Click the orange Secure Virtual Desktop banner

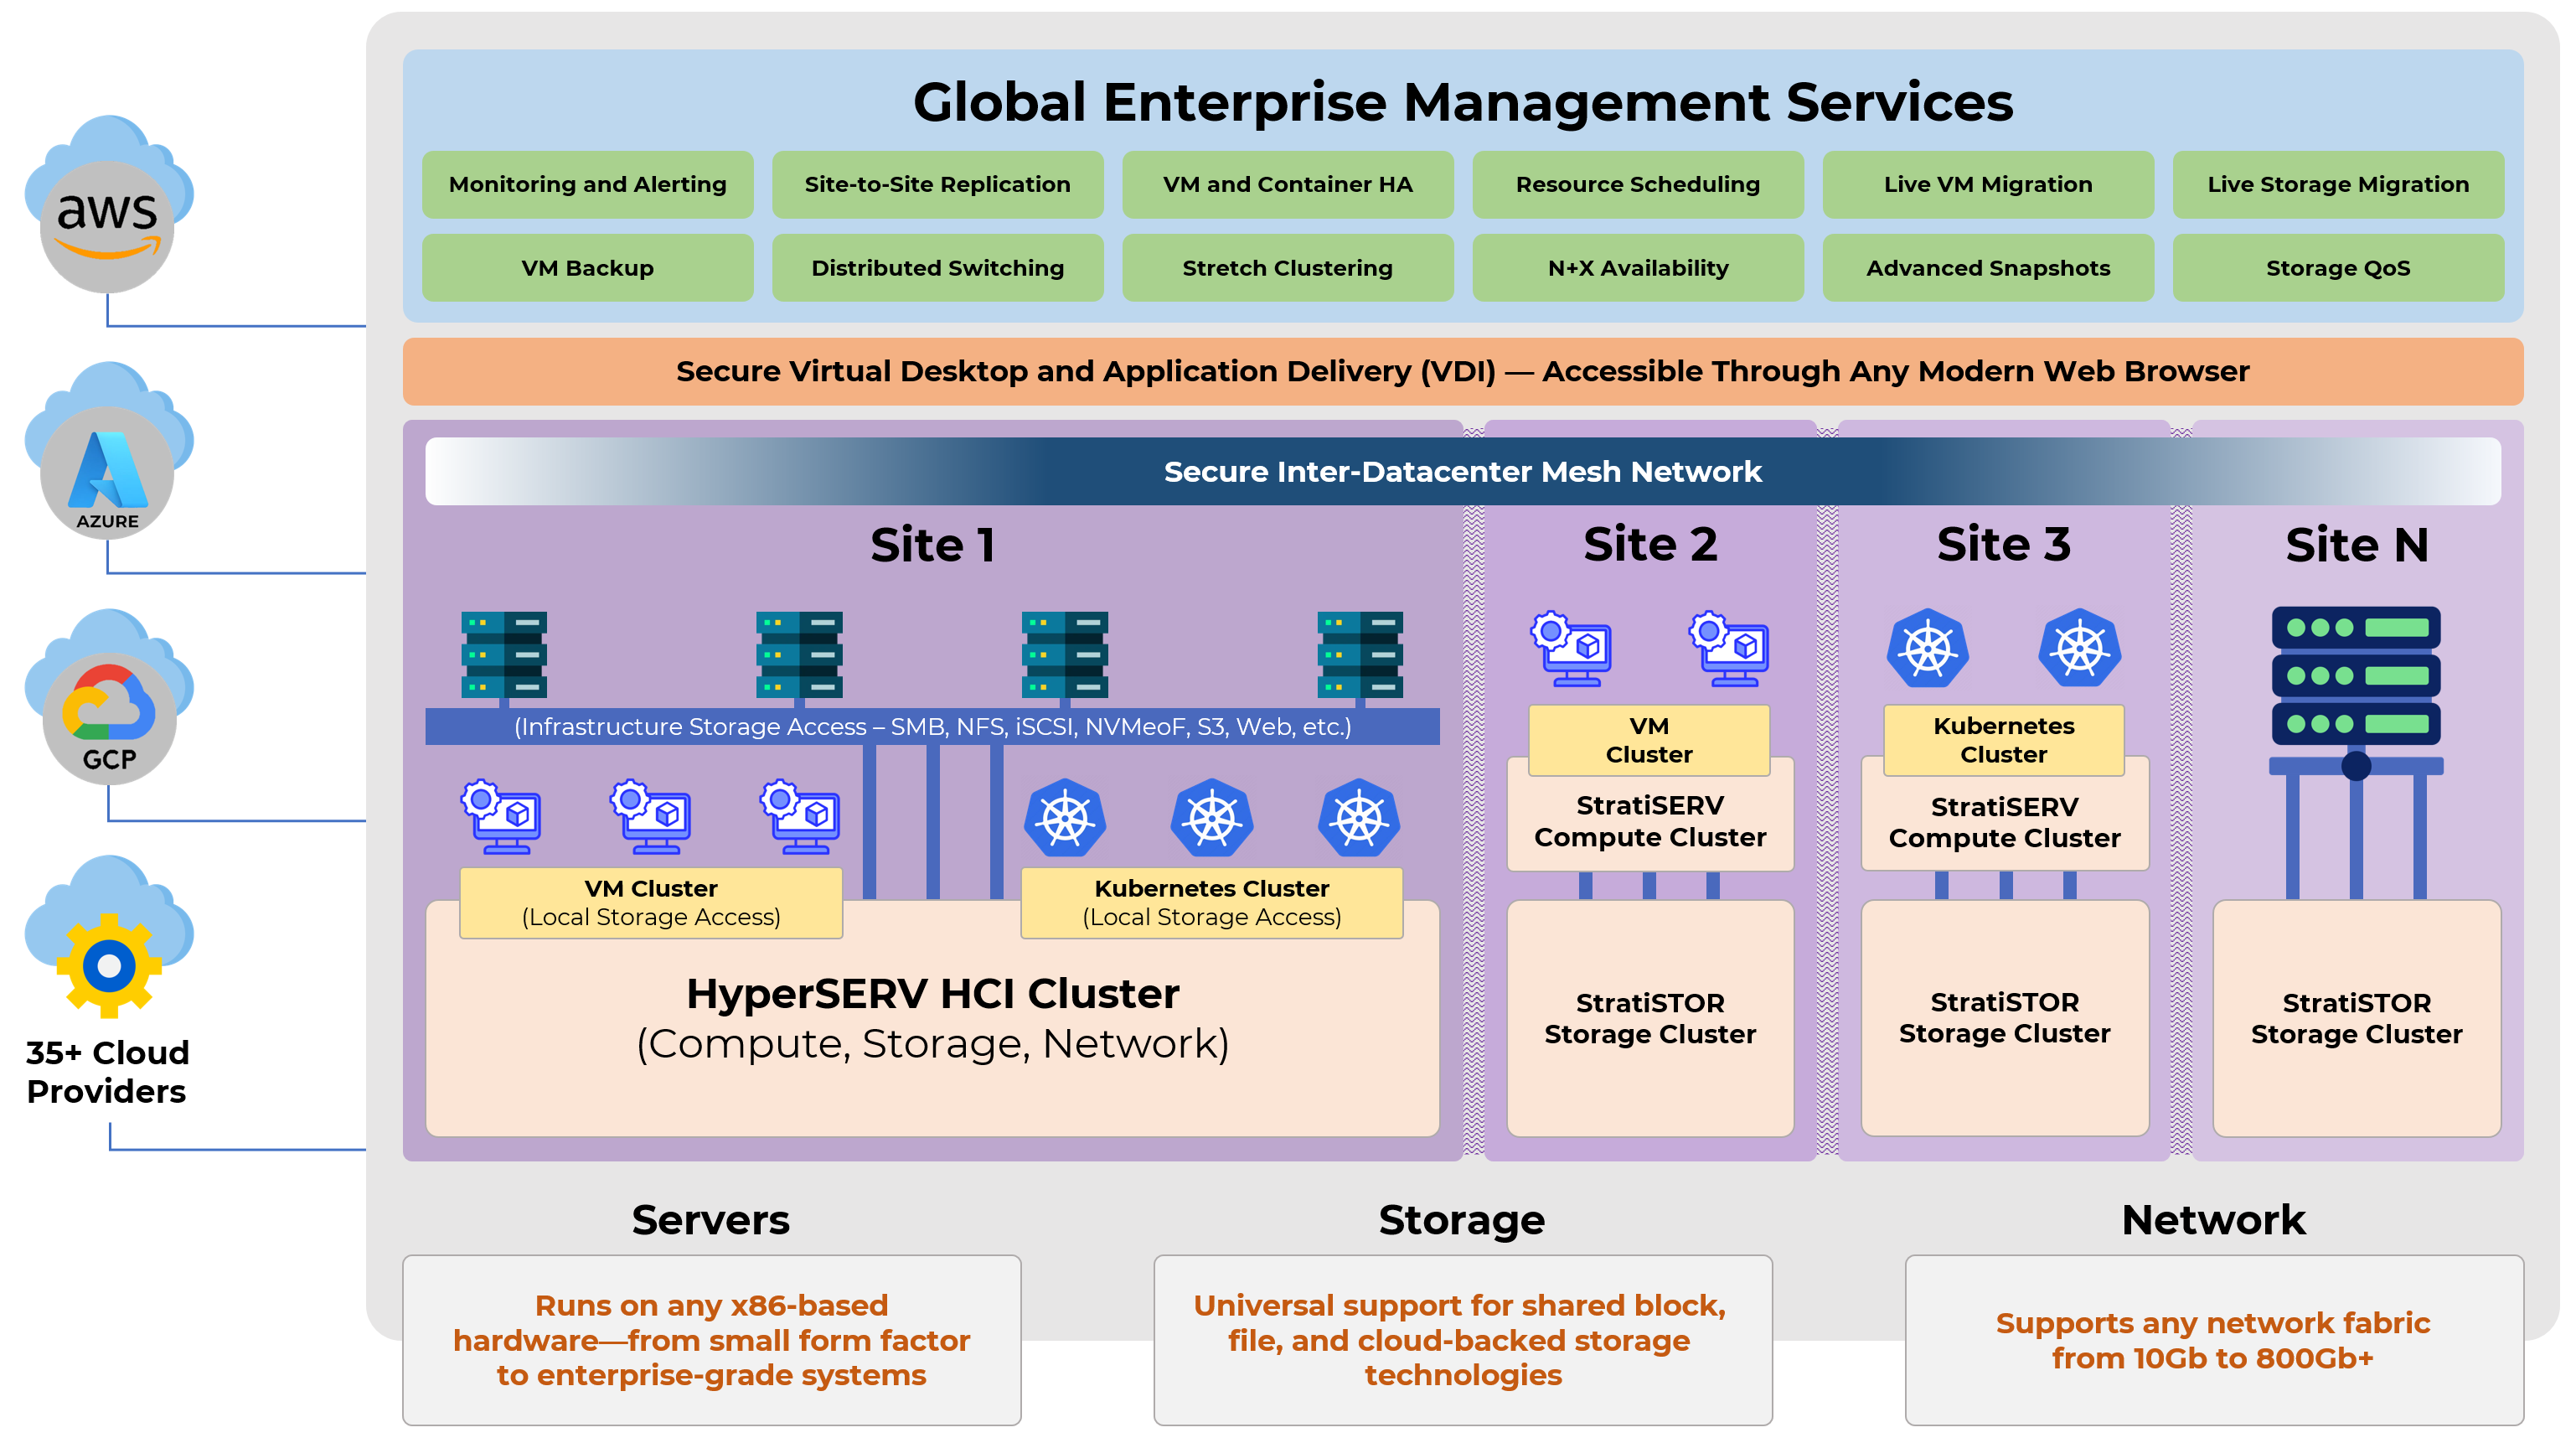pos(1462,372)
